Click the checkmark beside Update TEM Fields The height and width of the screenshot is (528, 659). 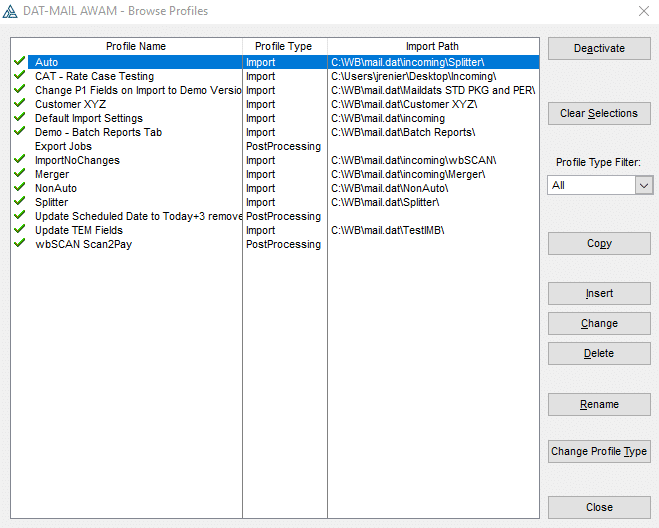click(19, 230)
